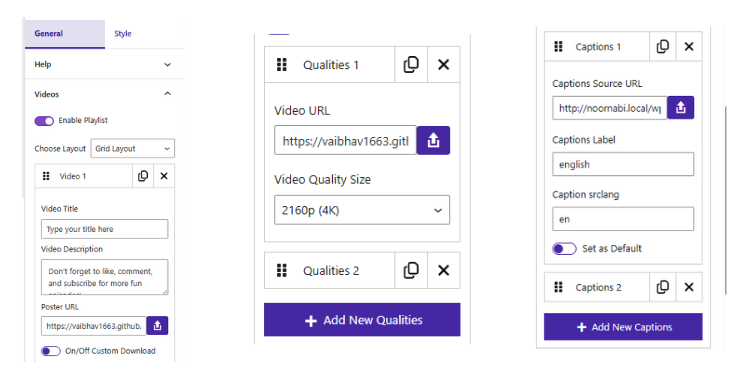Remove the Captions 1 item
736x377 pixels.
pos(689,46)
